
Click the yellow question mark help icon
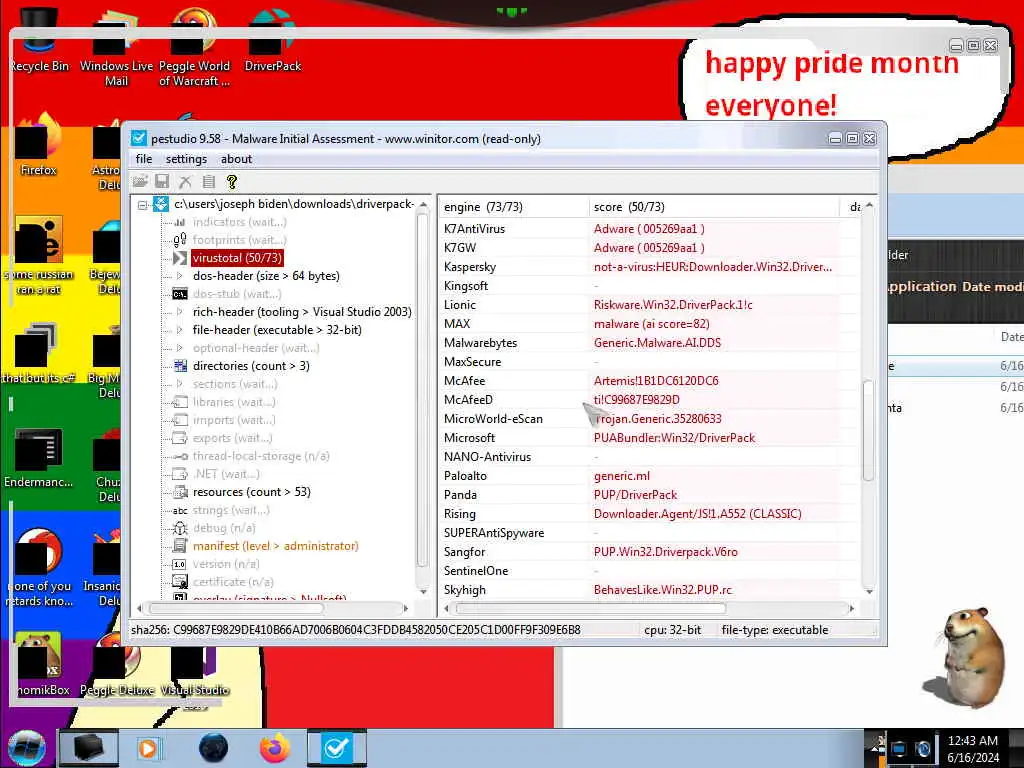(x=231, y=182)
